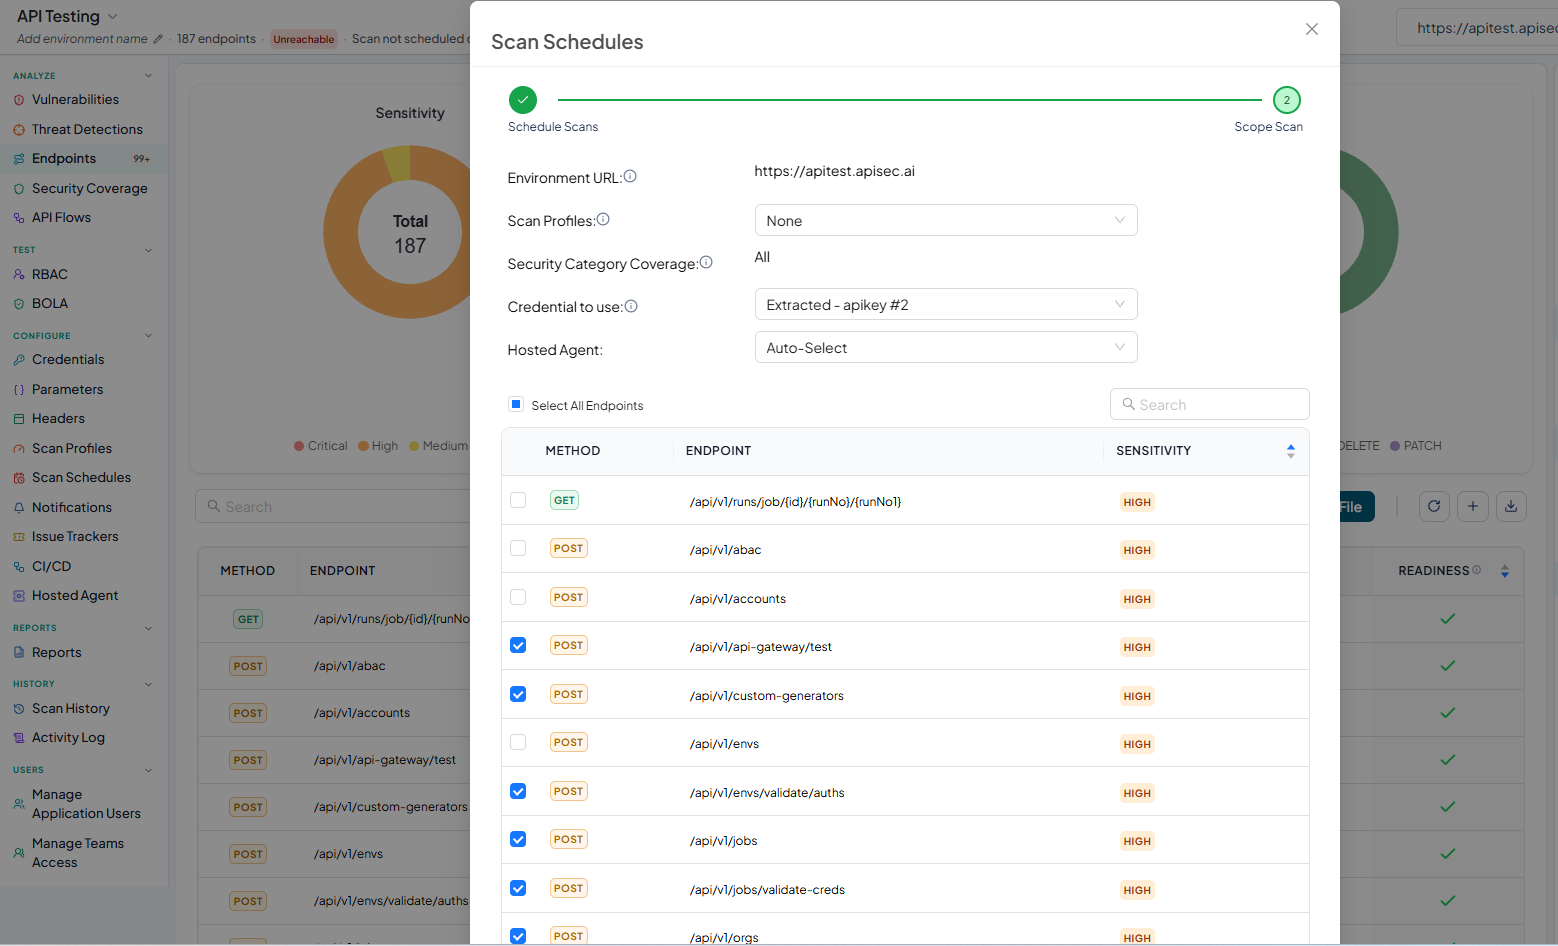The image size is (1558, 946).
Task: Click the Scan Profiles sidebar icon
Action: tap(19, 449)
